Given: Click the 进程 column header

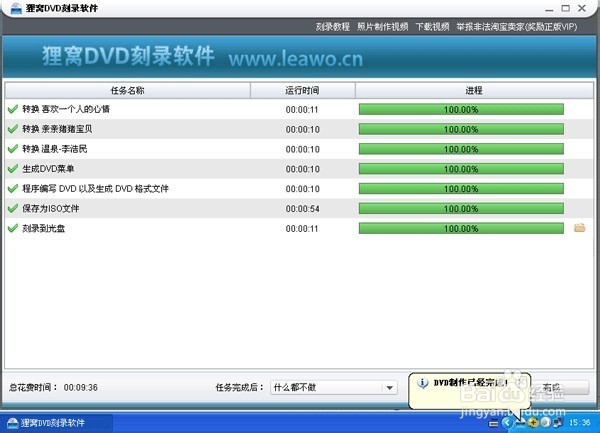Looking at the screenshot, I should (474, 91).
